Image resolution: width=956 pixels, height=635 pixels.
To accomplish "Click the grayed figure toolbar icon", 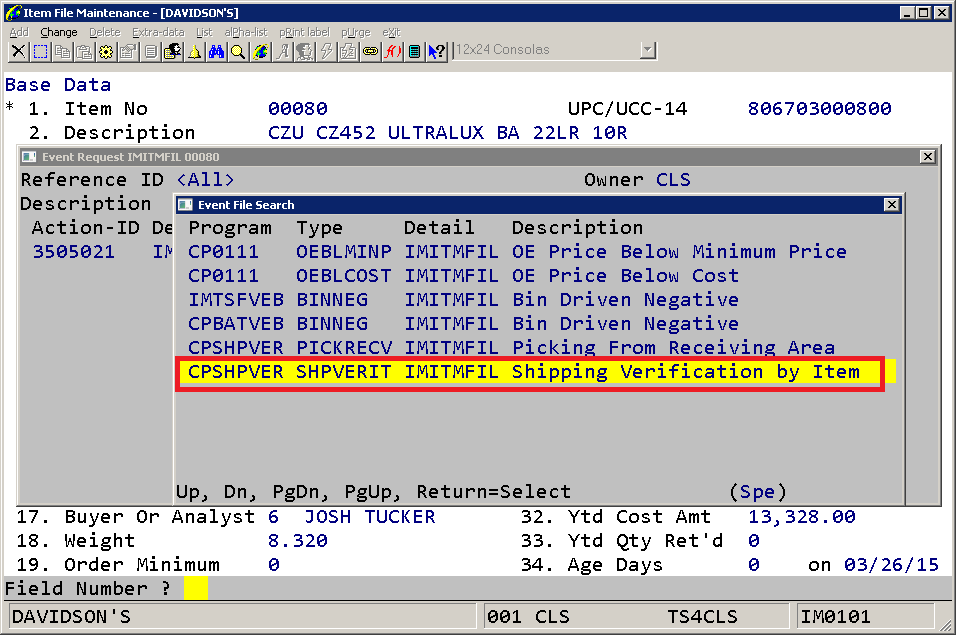I will click(x=304, y=51).
